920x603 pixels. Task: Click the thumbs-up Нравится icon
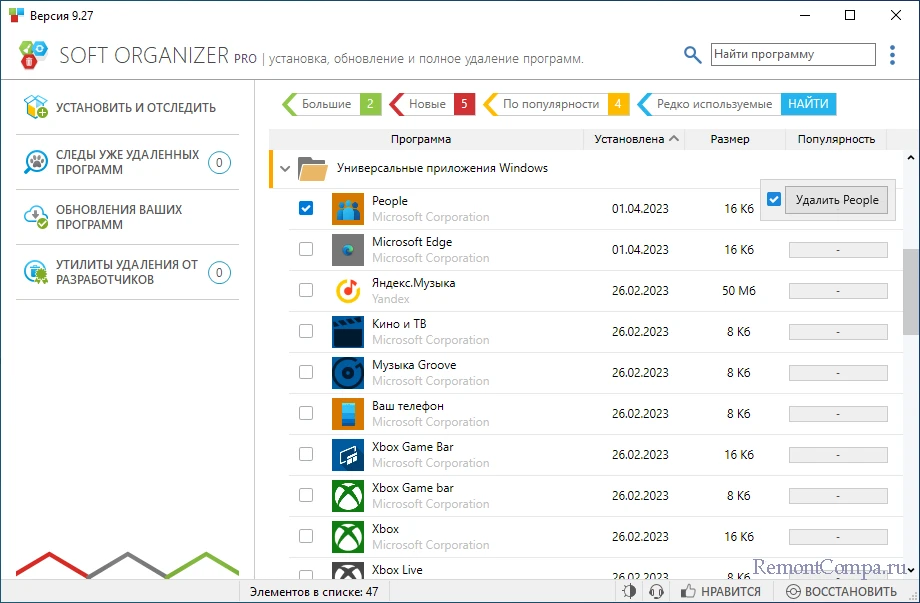(x=688, y=591)
